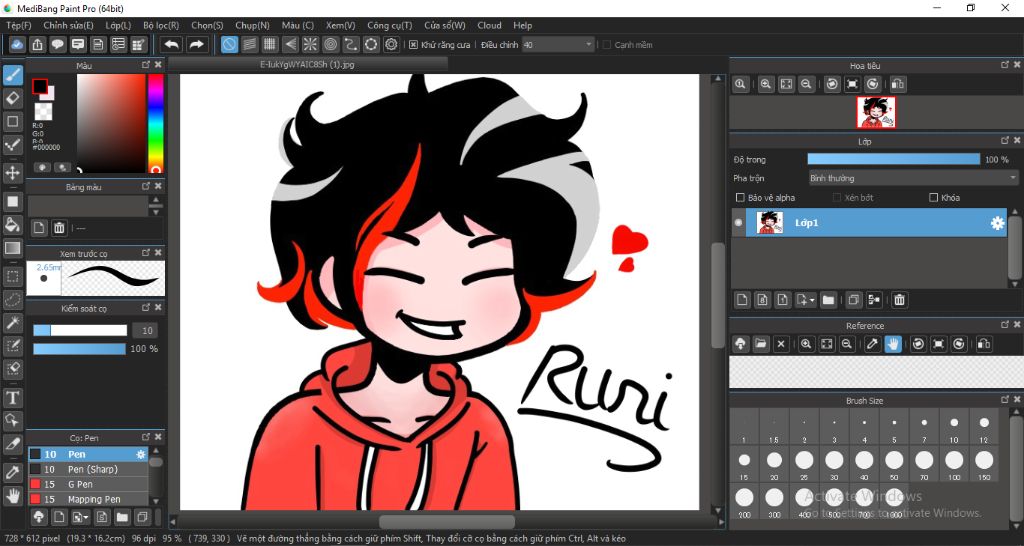Open a reference image with folder icon
This screenshot has height=546, width=1024.
761,344
